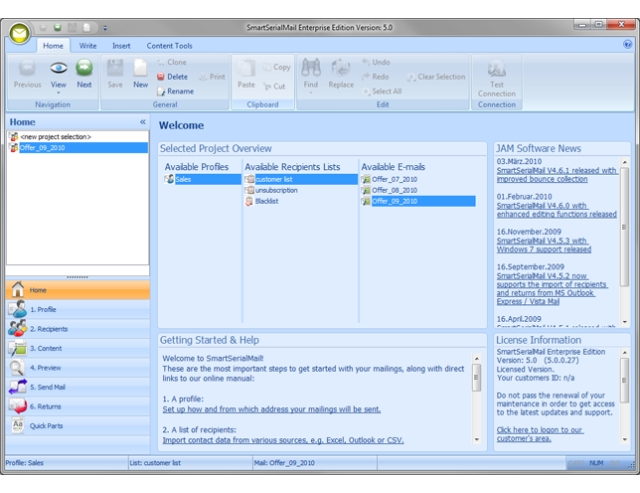Open the 6. Returns navigation step
This screenshot has width=640, height=493.
pos(78,406)
